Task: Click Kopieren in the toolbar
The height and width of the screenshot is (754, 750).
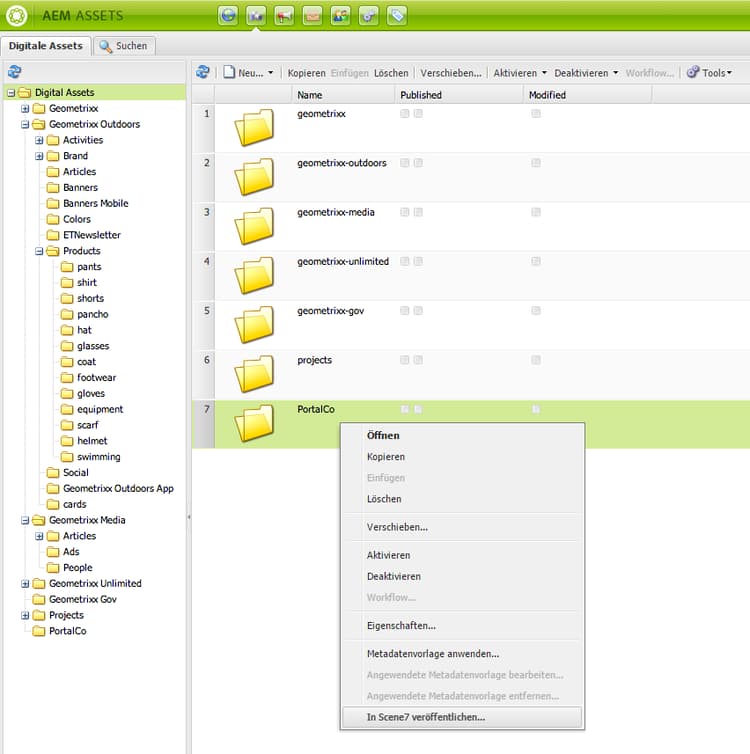Action: 306,73
